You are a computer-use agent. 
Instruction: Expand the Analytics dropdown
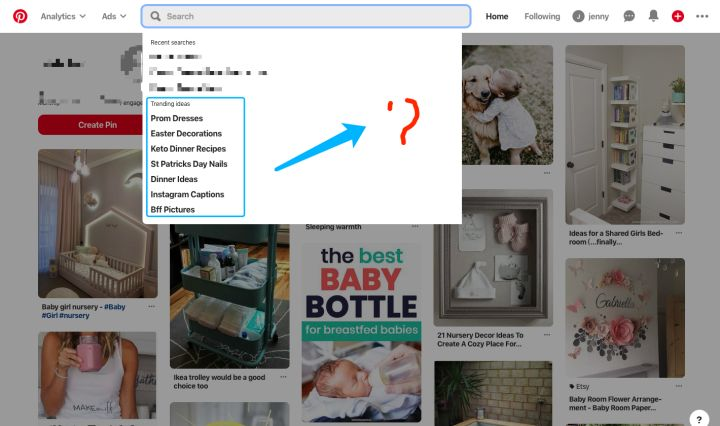point(62,16)
